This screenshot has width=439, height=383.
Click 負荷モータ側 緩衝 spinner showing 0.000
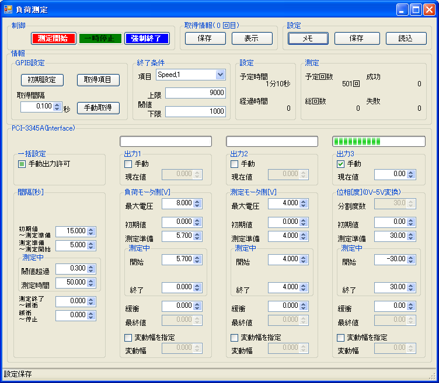point(182,306)
